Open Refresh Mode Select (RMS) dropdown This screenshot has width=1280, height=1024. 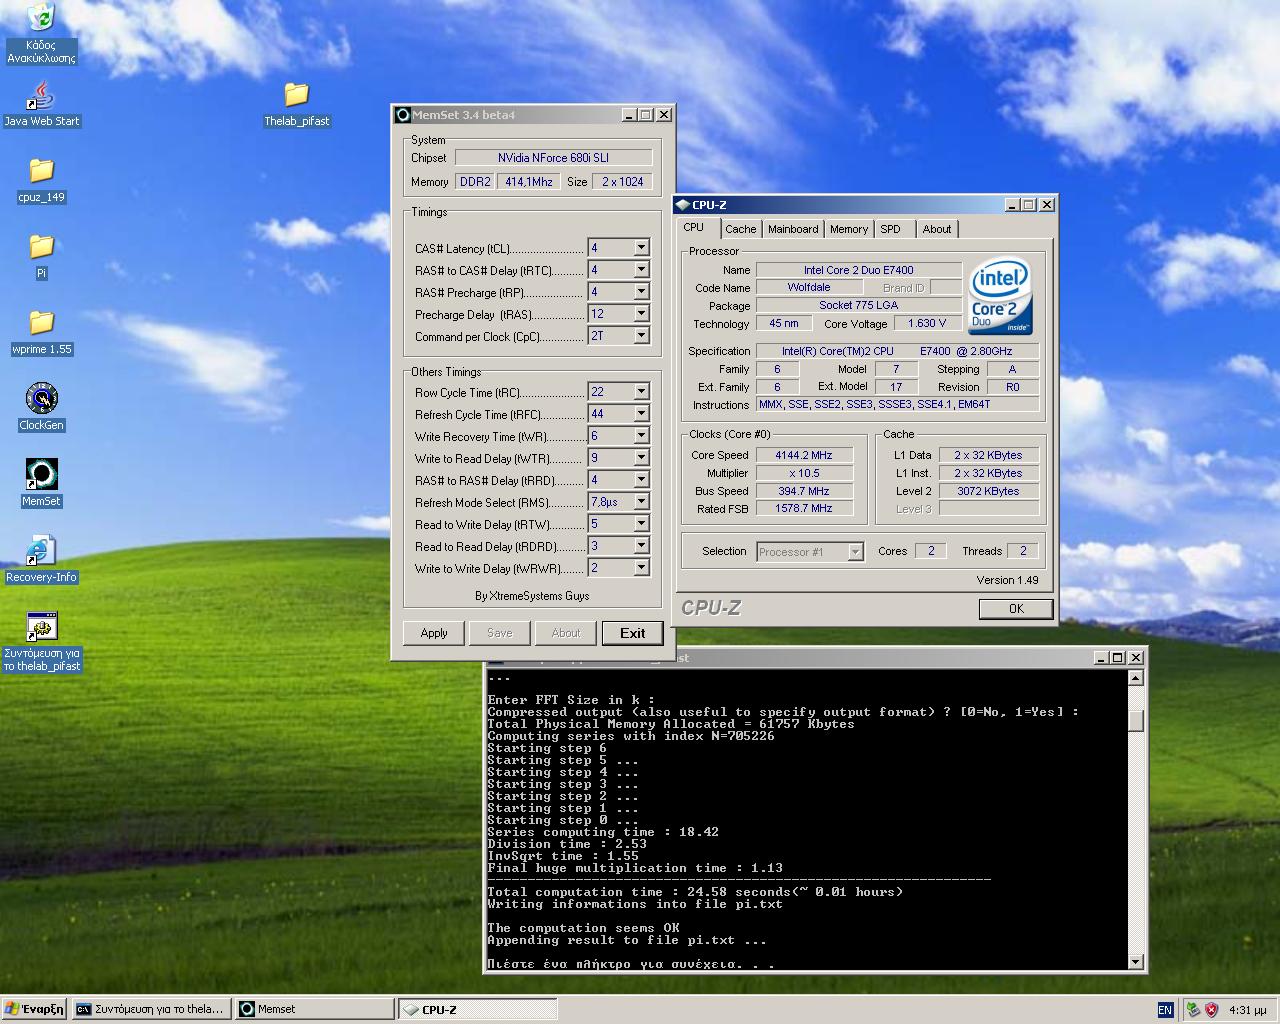point(641,502)
